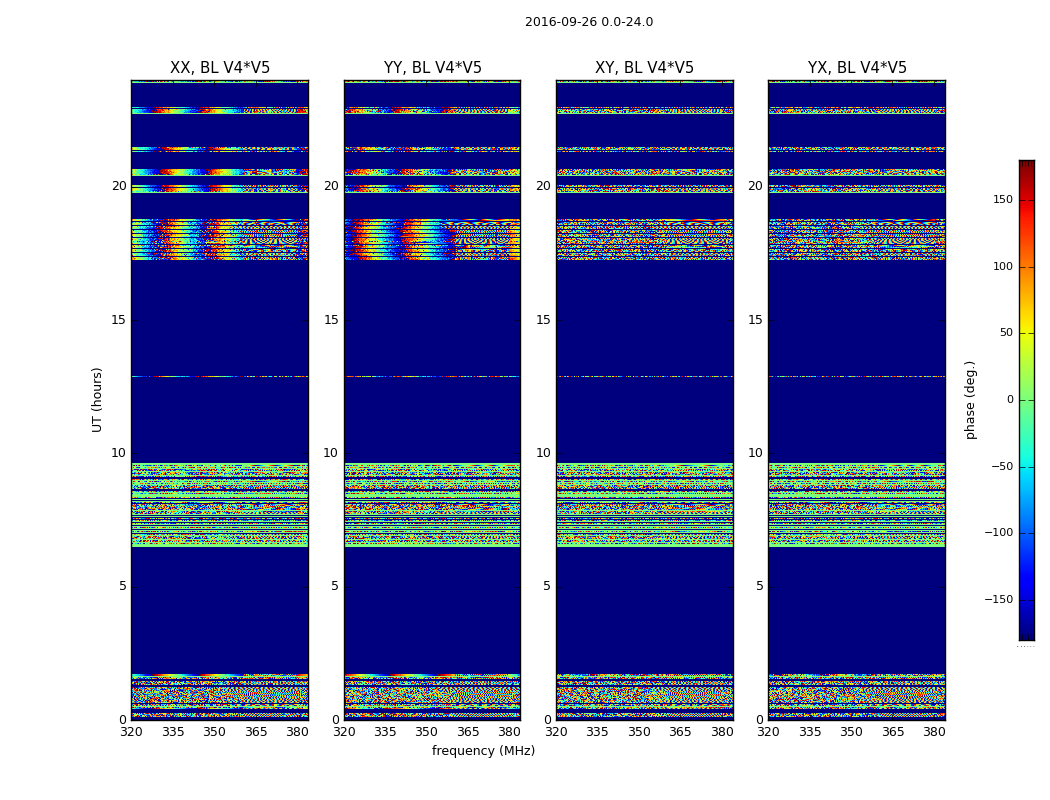1050x800 pixels.
Task: Click the 150 tick label on the colorbar
Action: [1001, 200]
